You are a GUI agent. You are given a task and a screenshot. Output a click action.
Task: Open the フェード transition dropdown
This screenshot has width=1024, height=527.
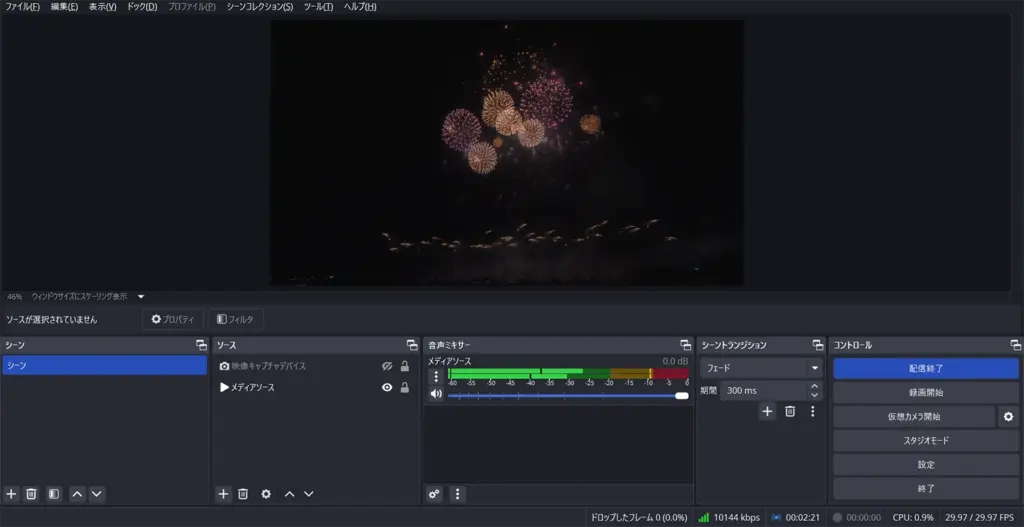pos(761,368)
